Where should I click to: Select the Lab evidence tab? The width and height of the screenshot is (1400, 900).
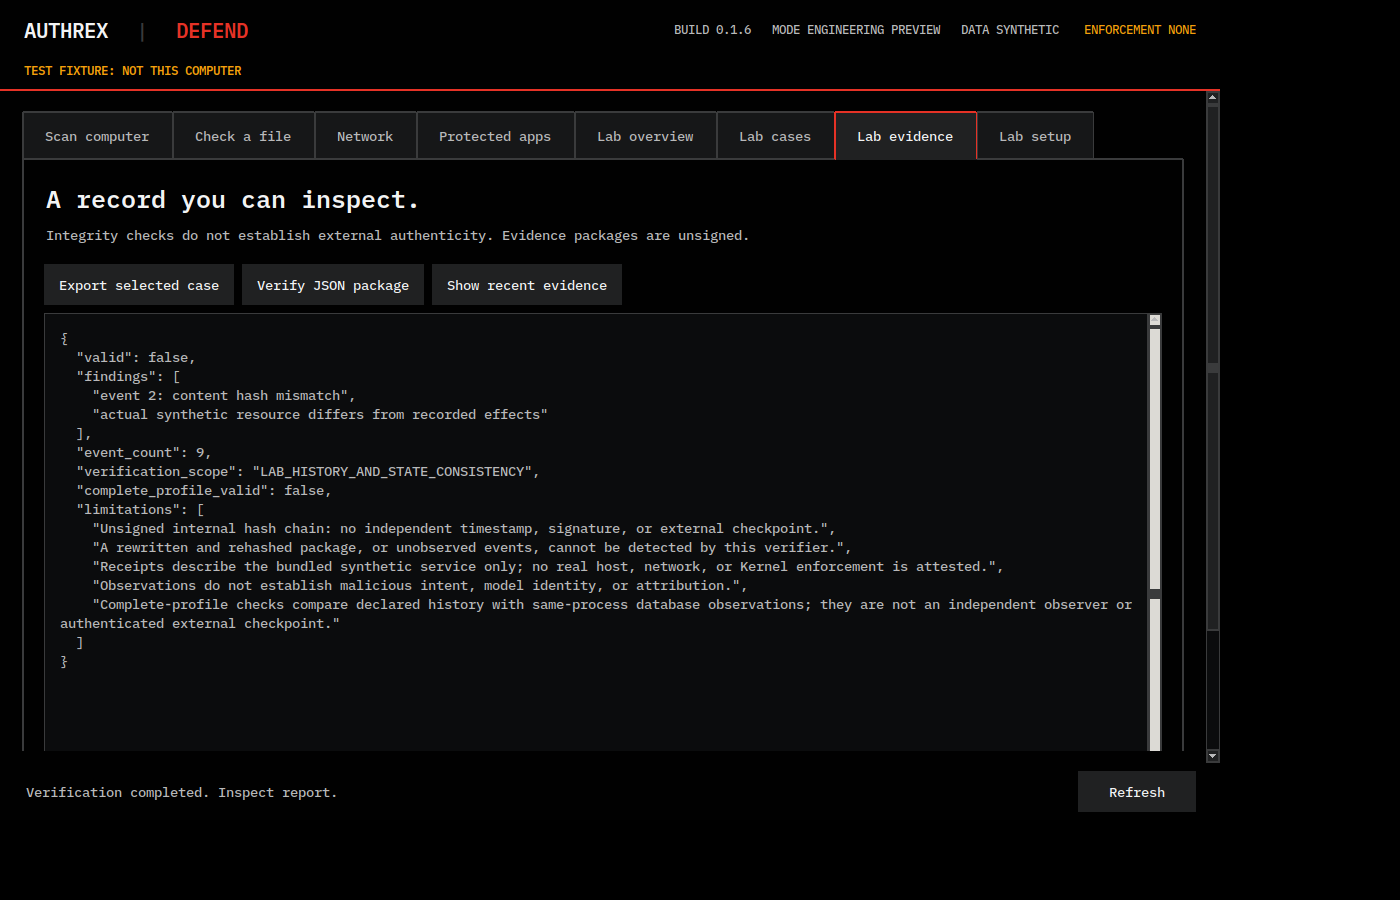pos(905,136)
